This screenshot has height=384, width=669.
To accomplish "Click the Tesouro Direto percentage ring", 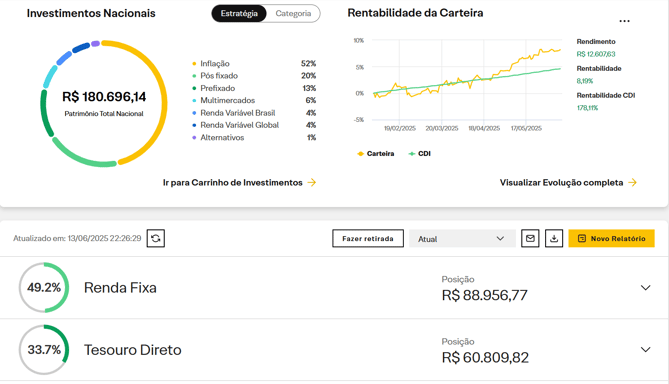I will [x=44, y=350].
